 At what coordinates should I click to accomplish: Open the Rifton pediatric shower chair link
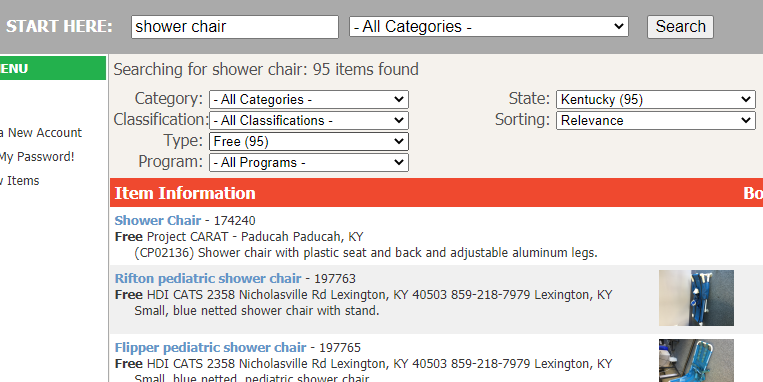[208, 278]
